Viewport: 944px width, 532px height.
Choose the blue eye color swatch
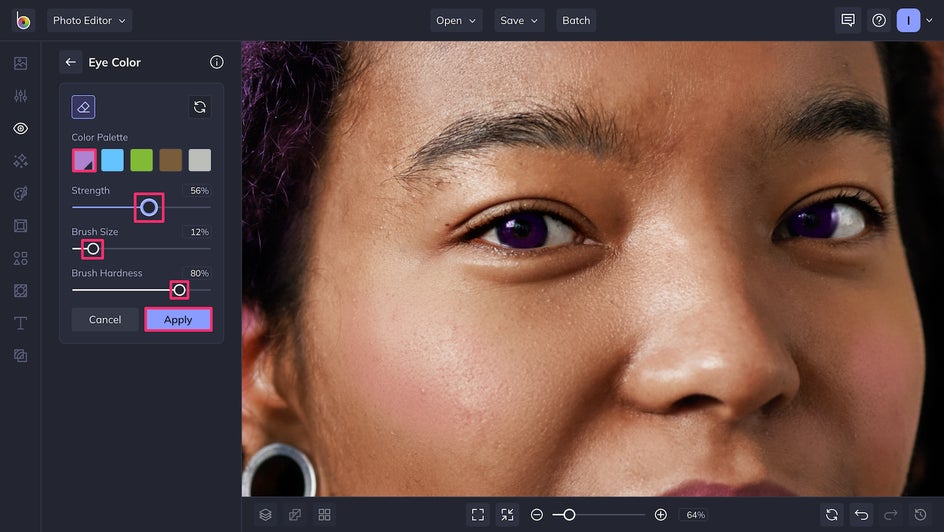tap(112, 160)
